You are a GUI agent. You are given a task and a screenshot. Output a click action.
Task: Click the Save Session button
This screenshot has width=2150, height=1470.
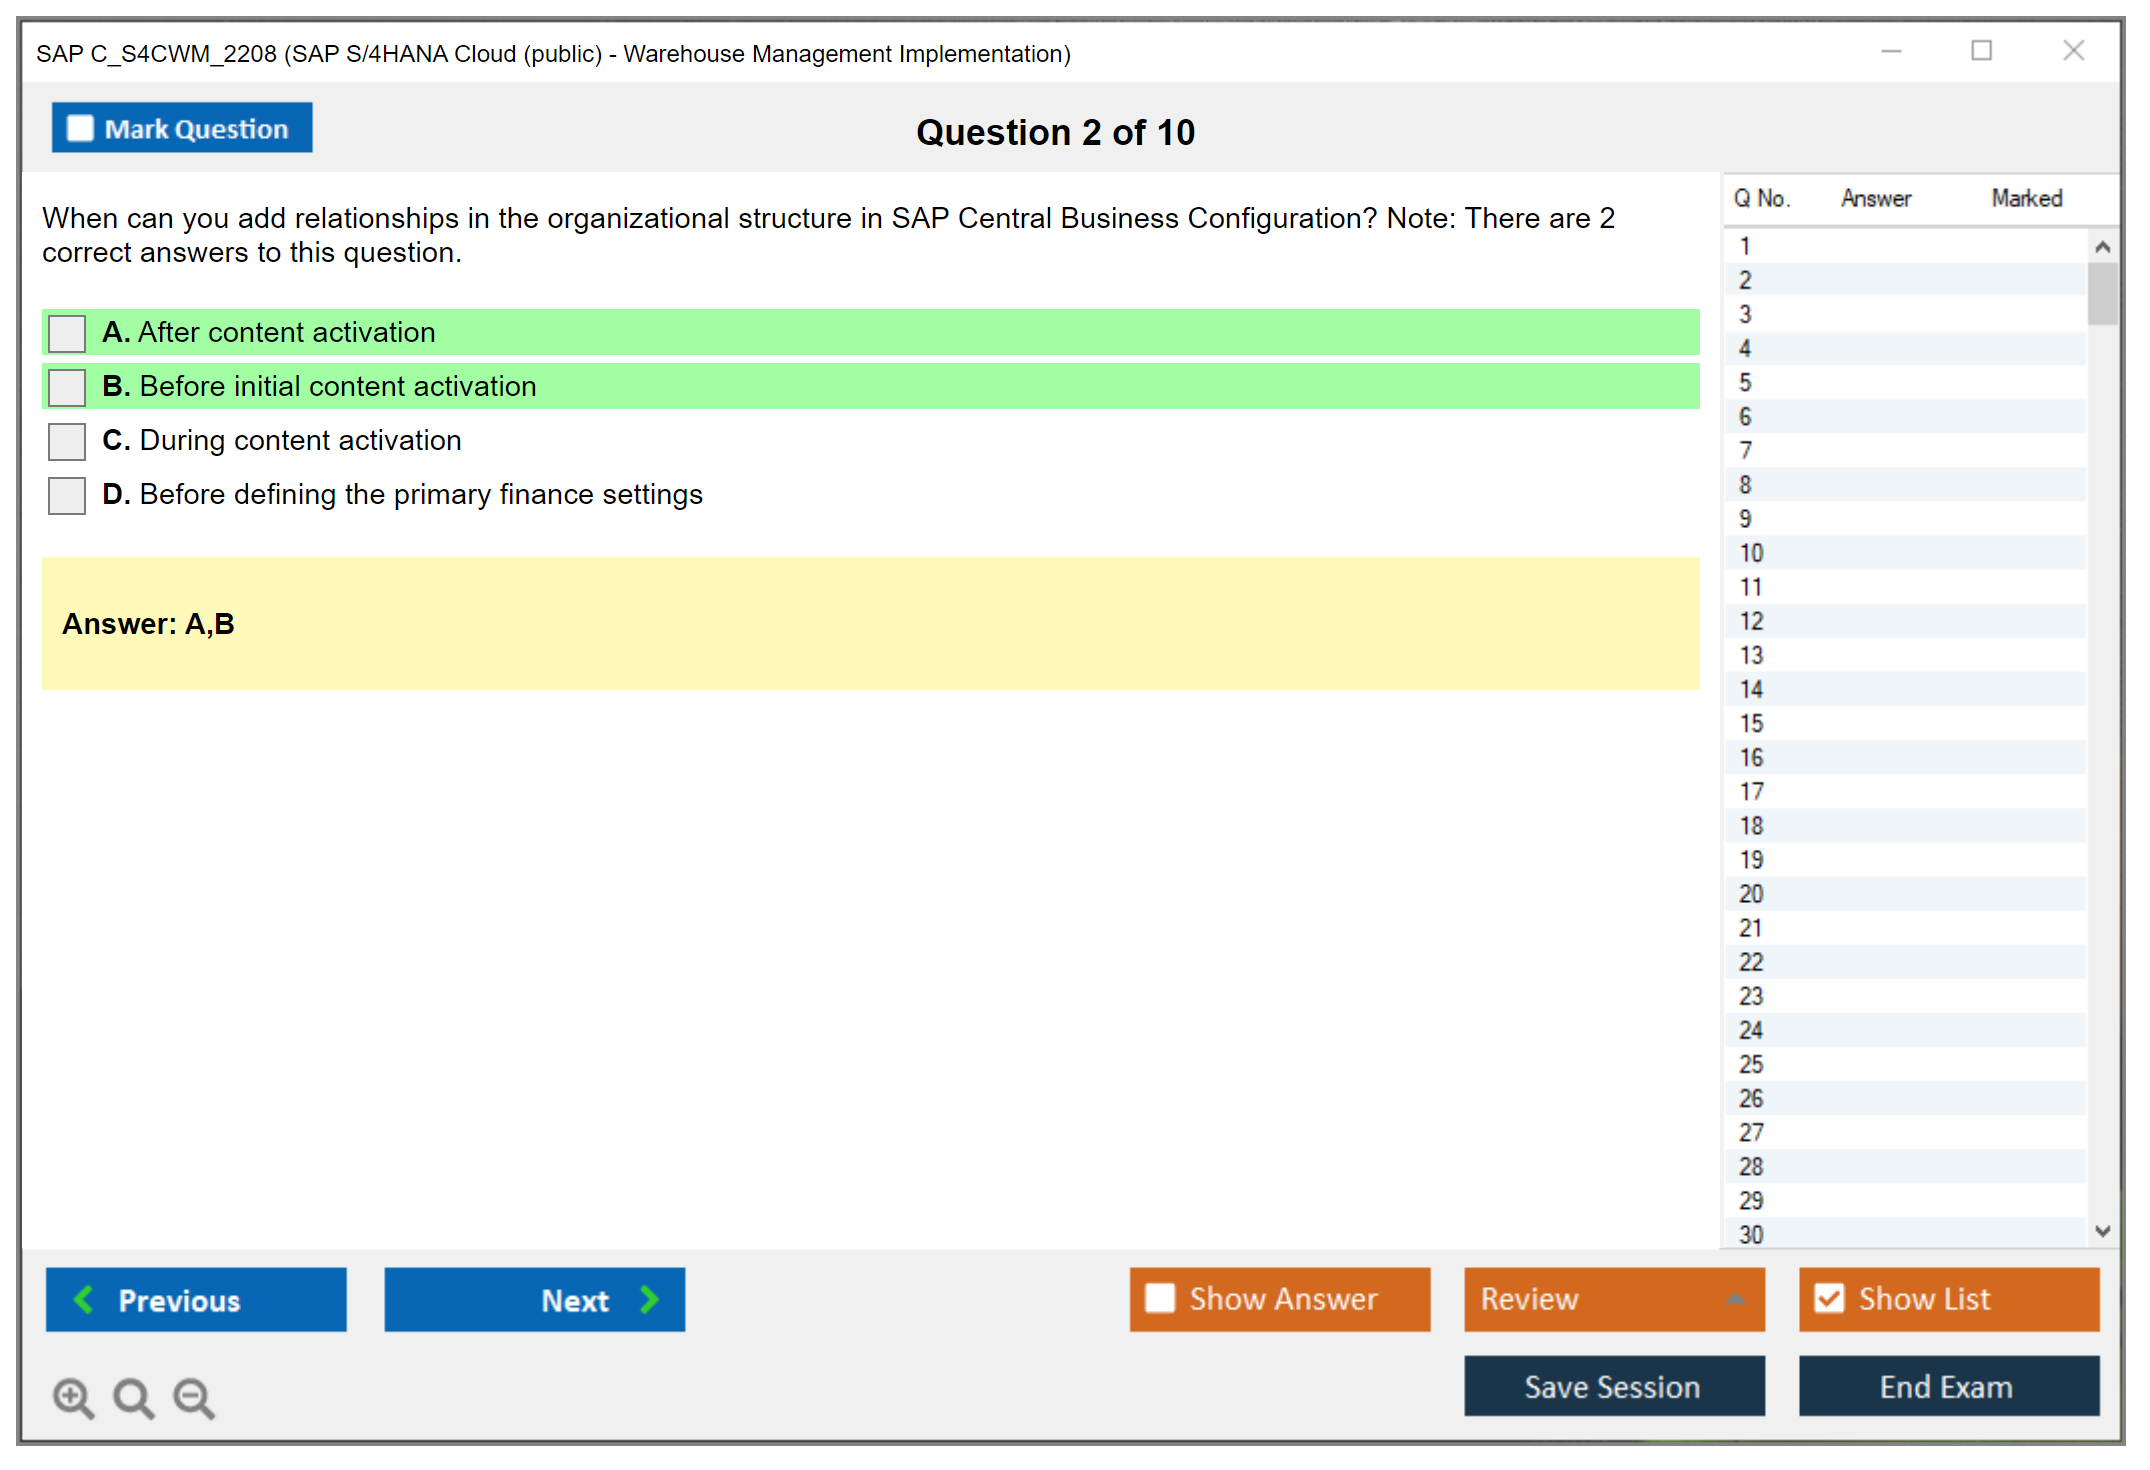1613,1386
